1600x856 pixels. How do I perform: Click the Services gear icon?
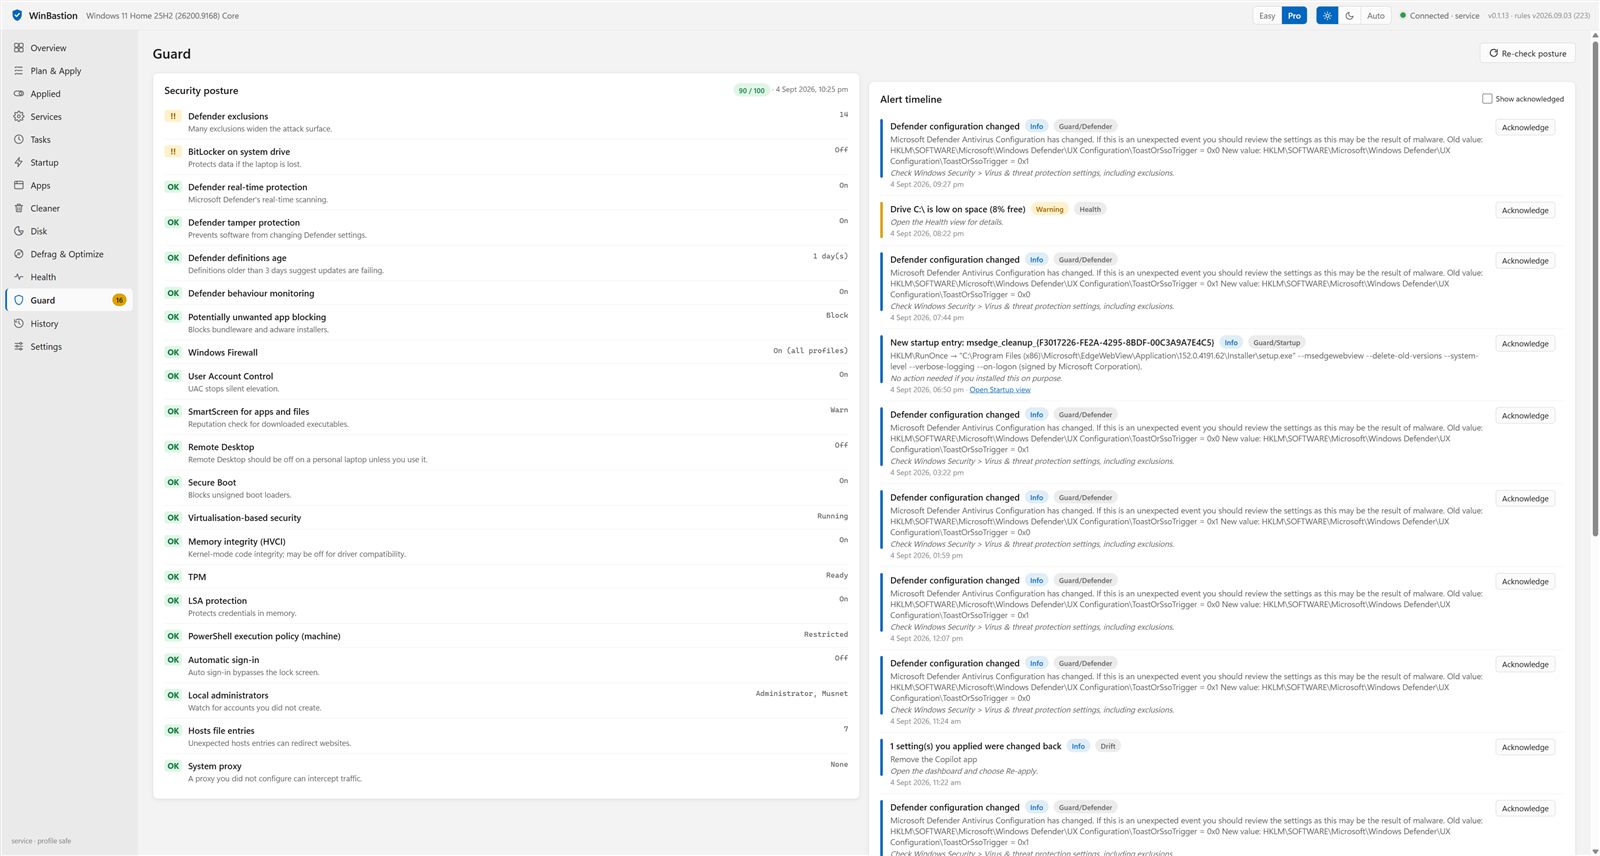tap(19, 117)
